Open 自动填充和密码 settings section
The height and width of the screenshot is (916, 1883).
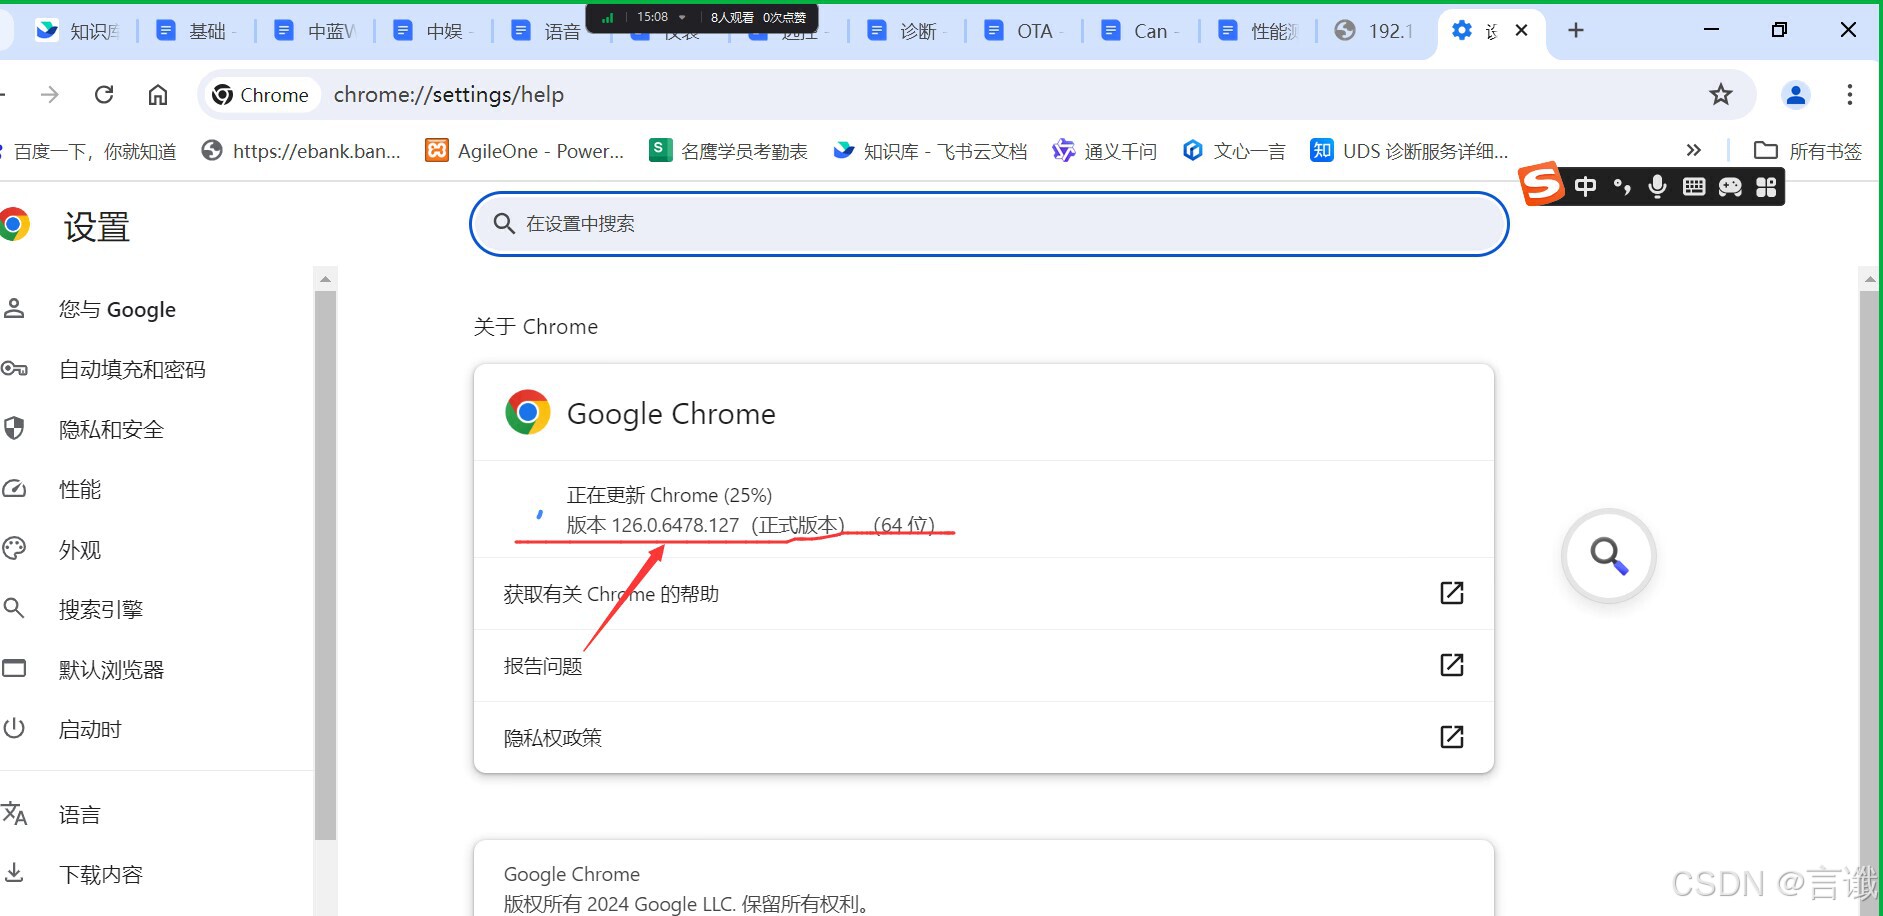coord(132,369)
